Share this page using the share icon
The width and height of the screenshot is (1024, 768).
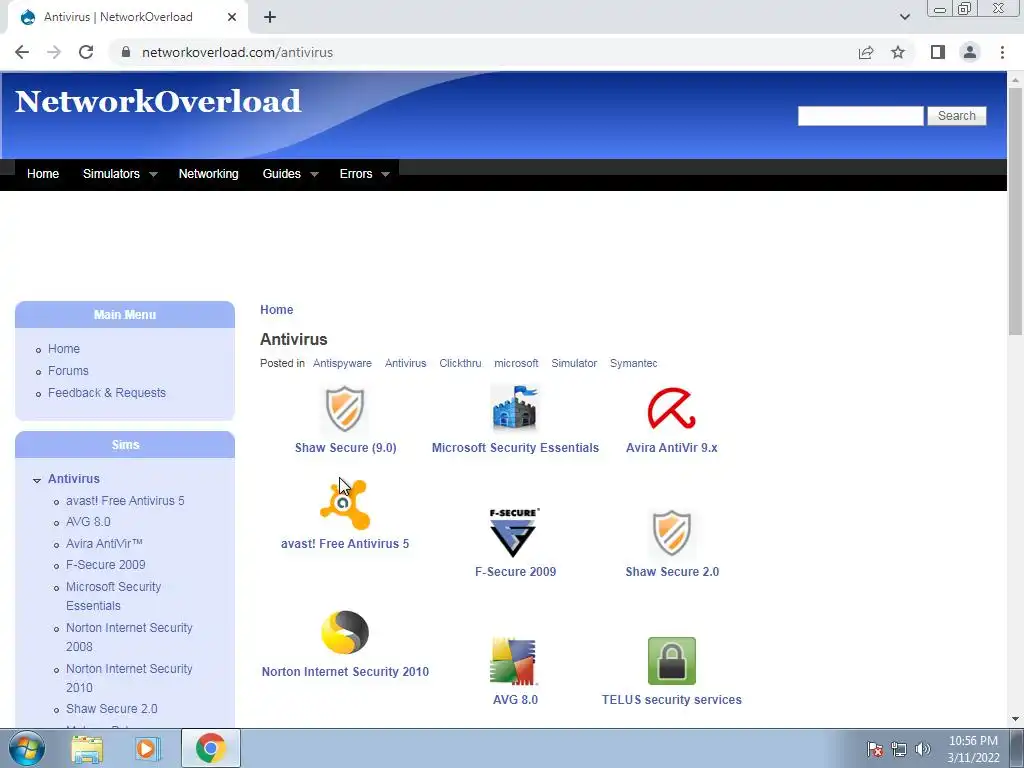866,52
